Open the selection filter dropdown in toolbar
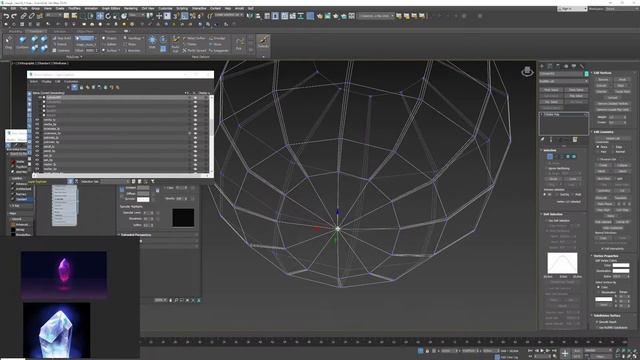Viewport: 640px width, 360px height. click(x=53, y=16)
